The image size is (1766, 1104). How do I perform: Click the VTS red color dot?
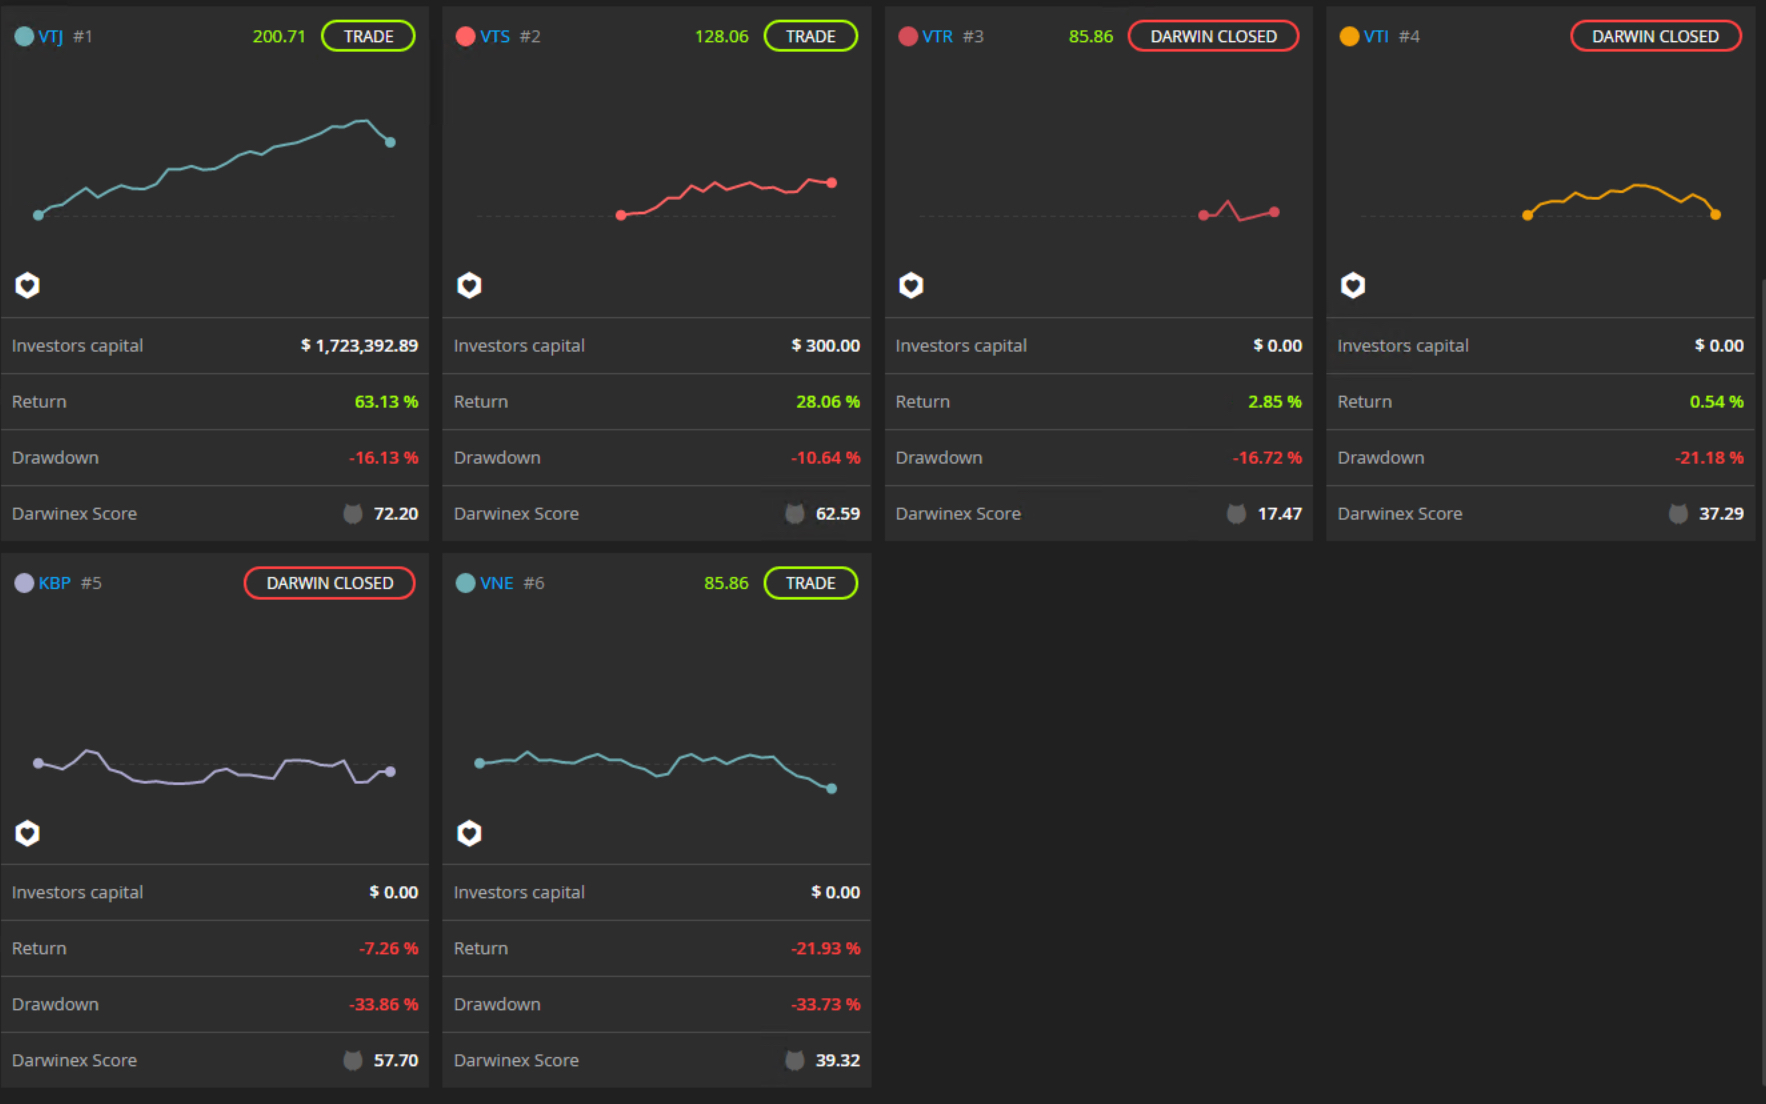pos(465,36)
